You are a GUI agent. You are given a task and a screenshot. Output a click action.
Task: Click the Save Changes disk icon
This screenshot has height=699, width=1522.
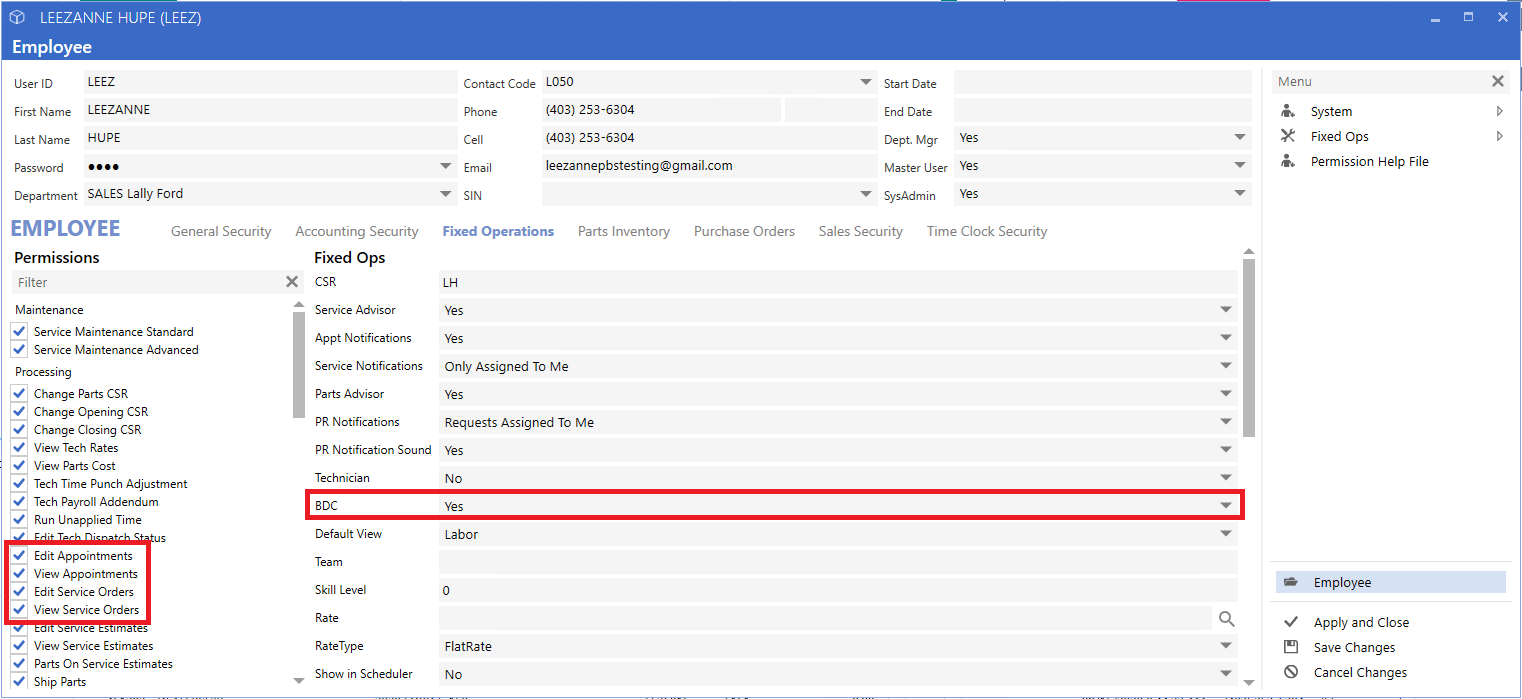1291,647
